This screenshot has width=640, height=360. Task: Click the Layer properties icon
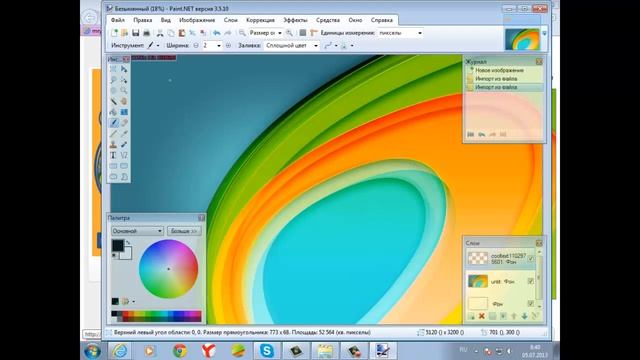[x=535, y=316]
